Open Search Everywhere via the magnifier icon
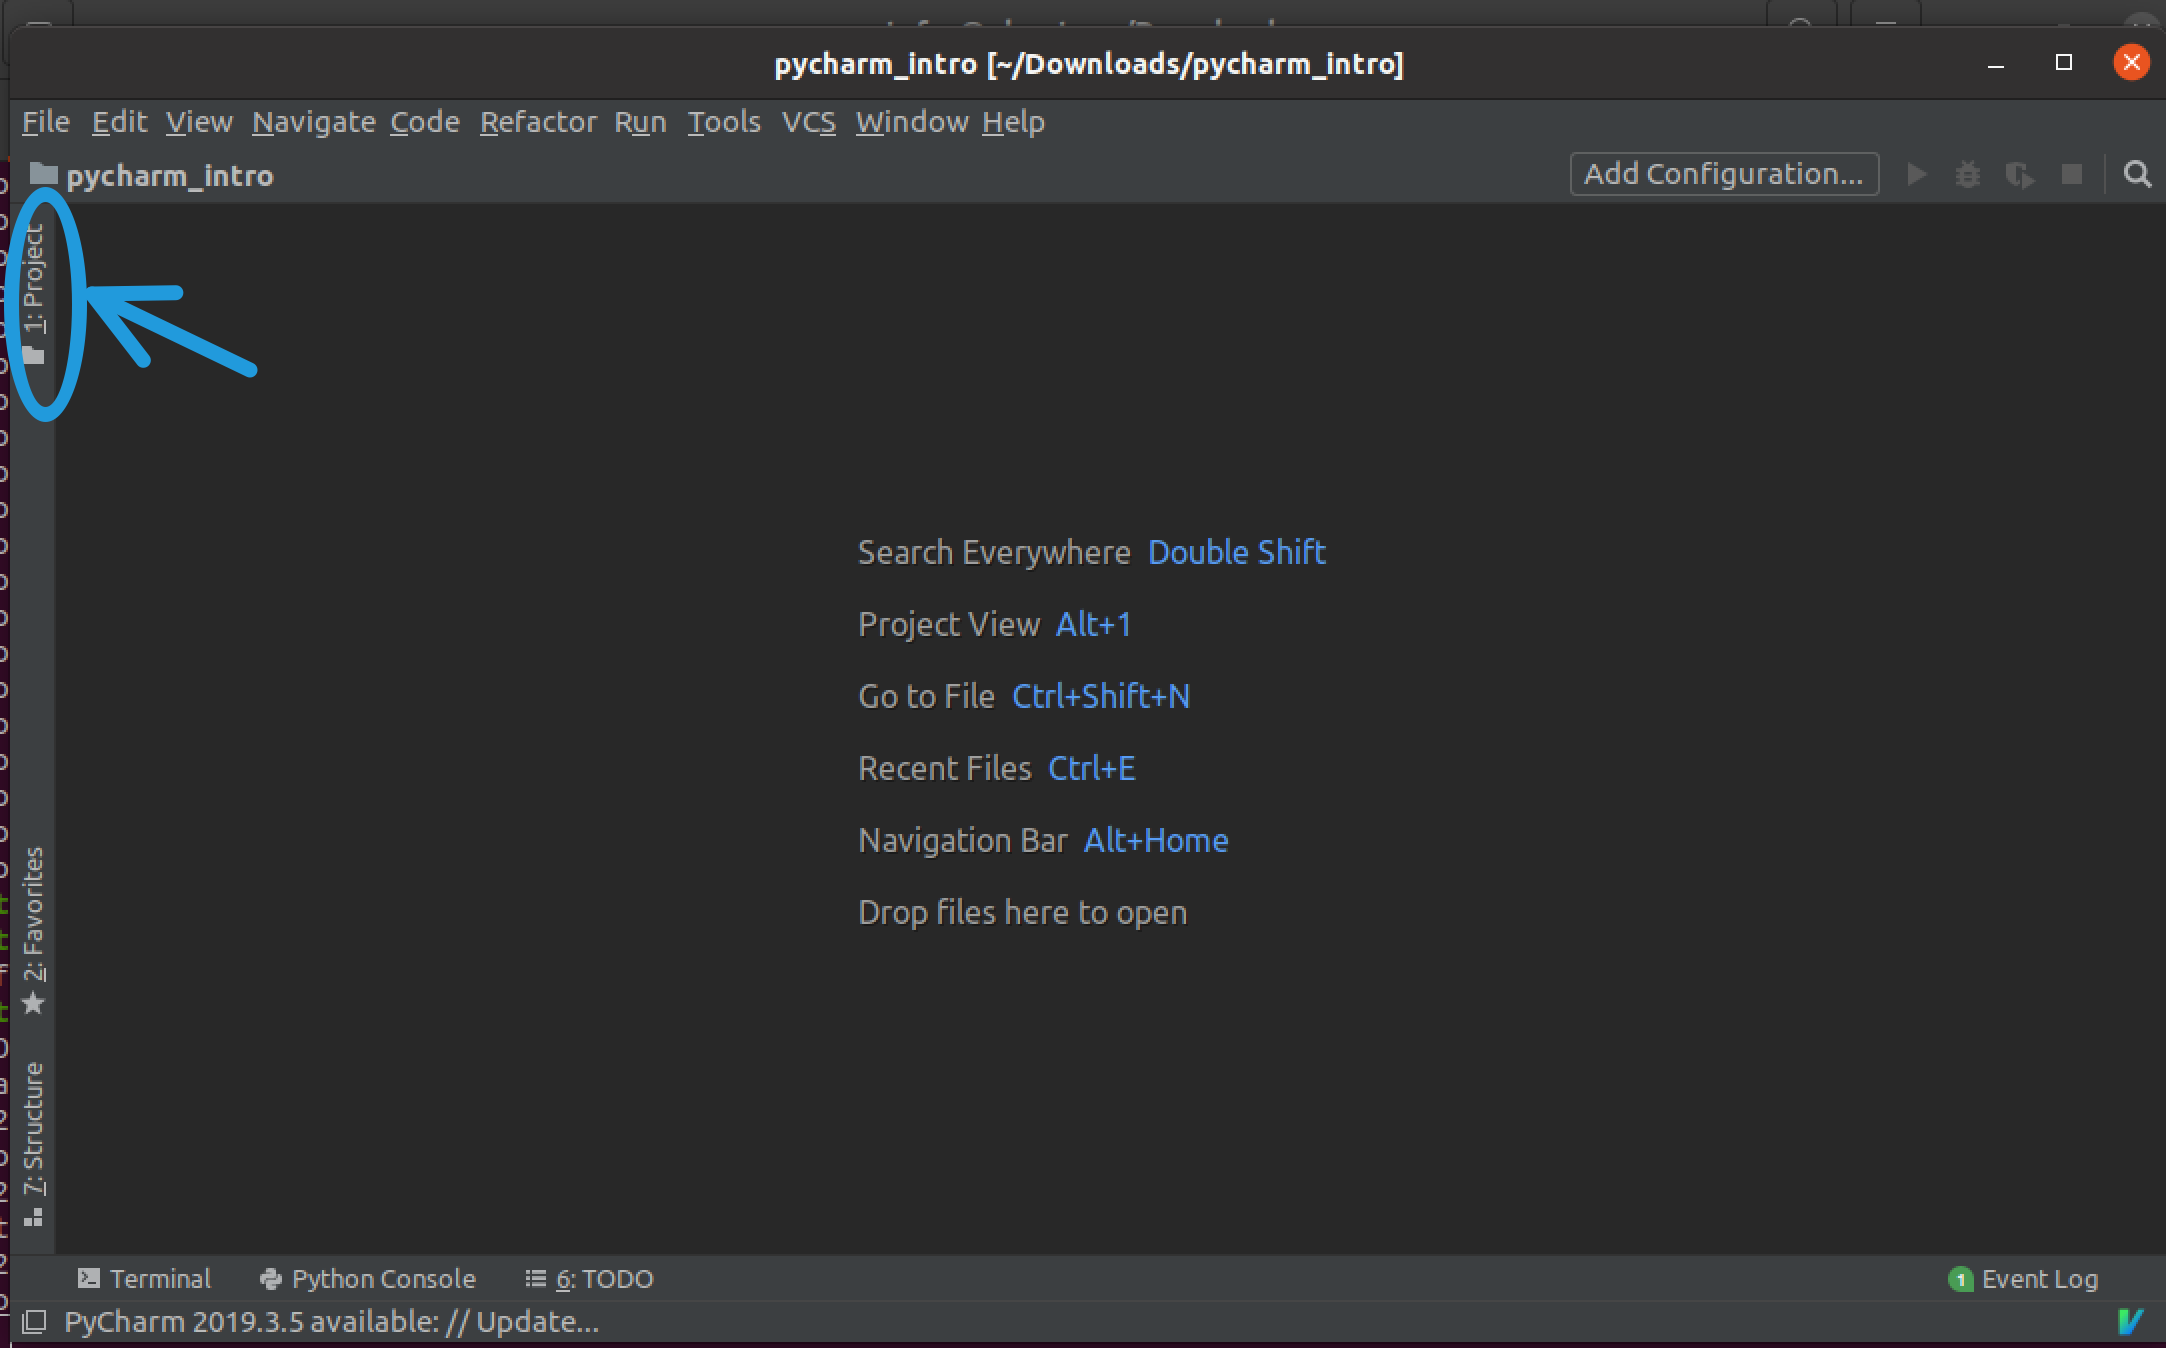 pyautogui.click(x=2137, y=174)
